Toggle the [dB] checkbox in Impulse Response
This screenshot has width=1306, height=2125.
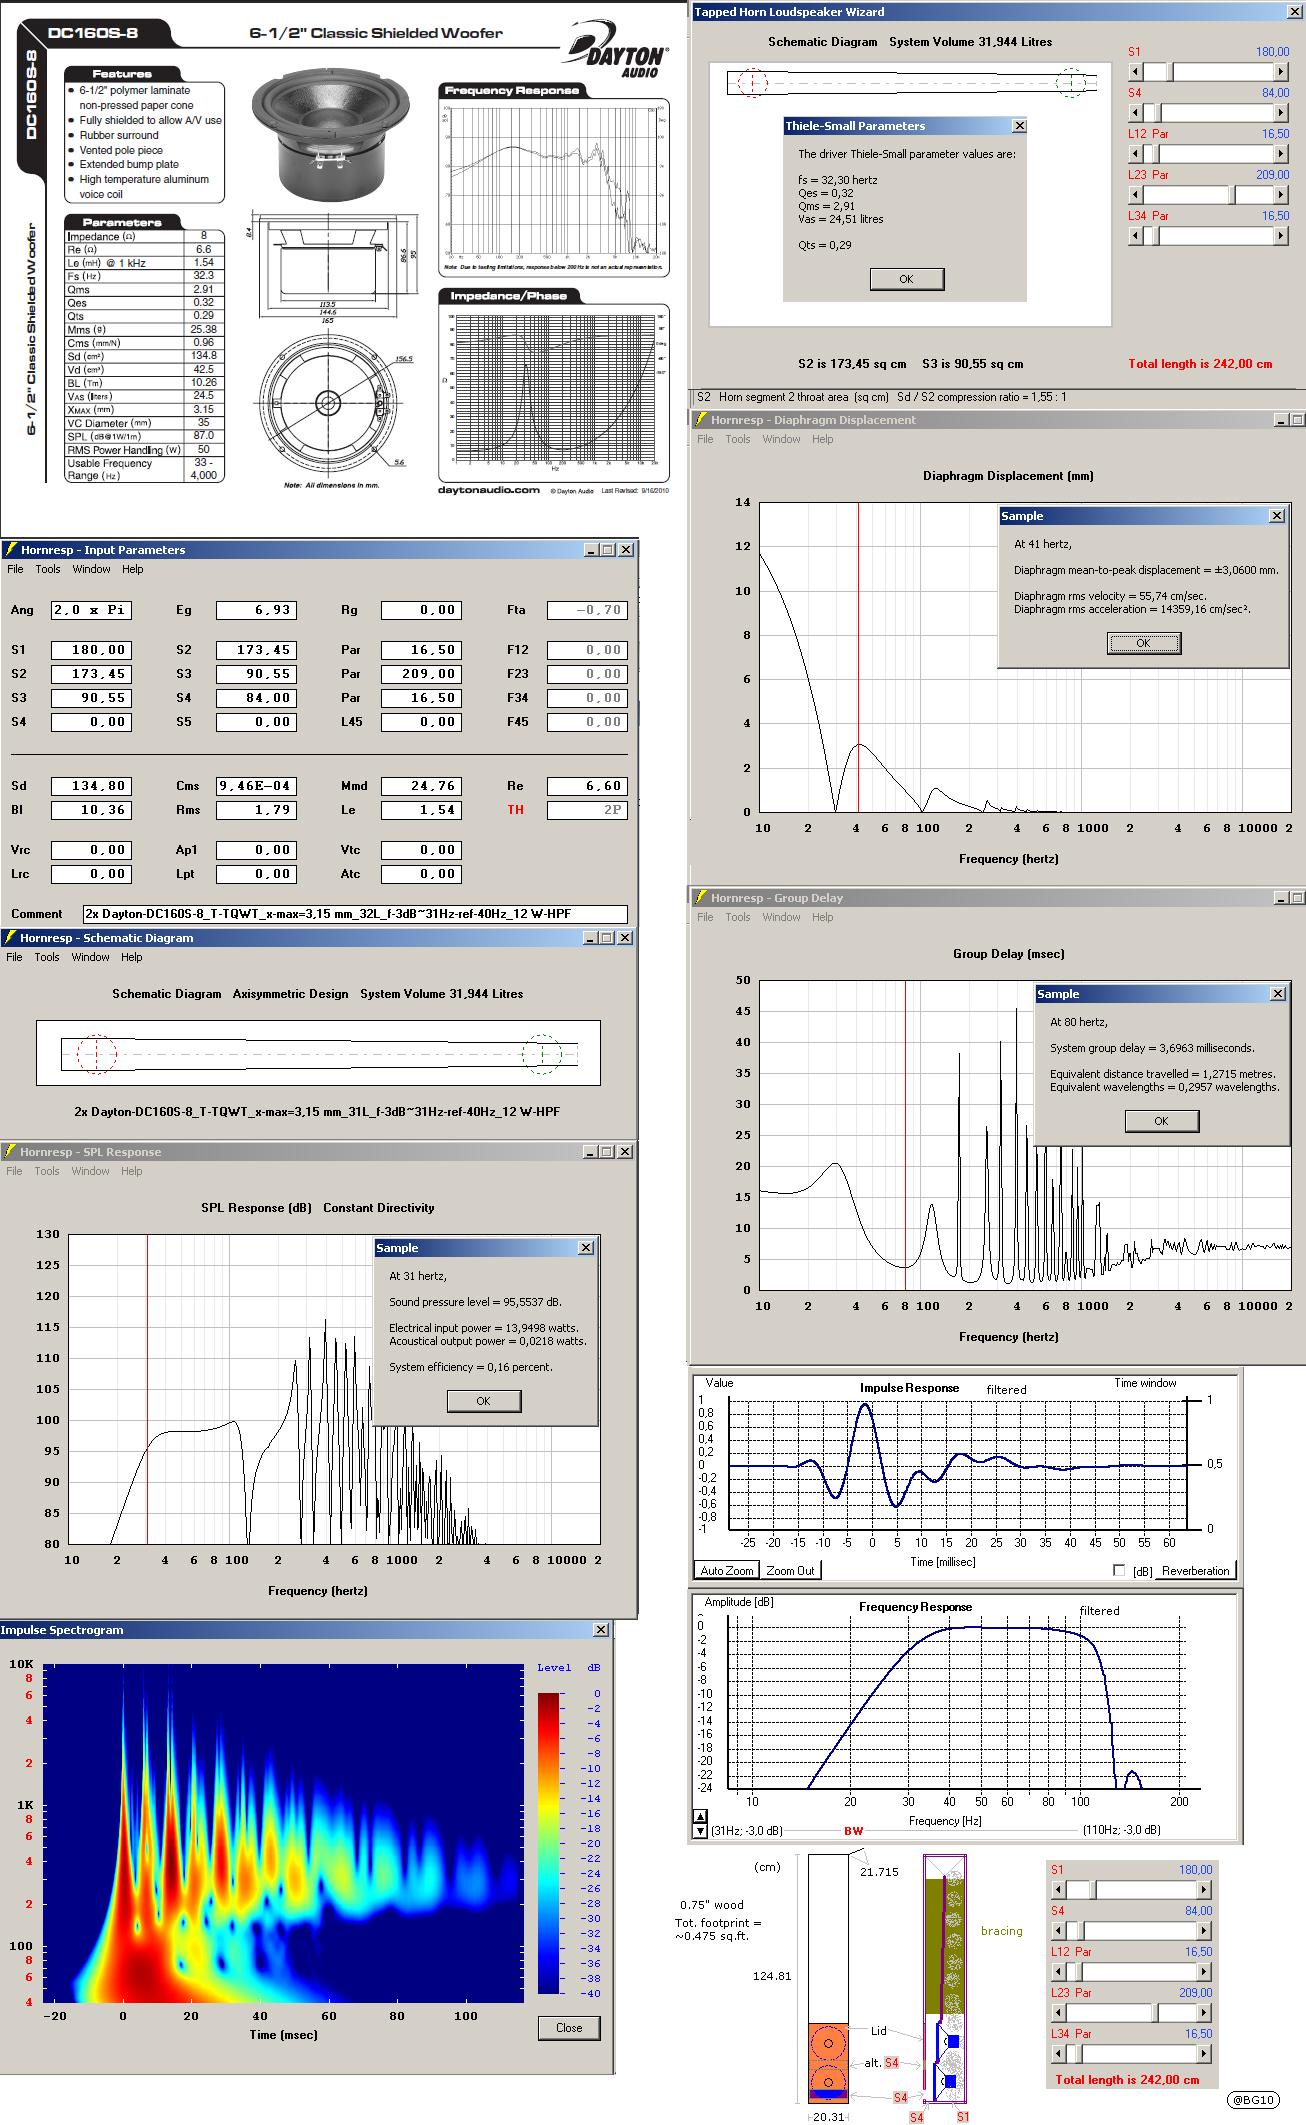[x=1119, y=1570]
